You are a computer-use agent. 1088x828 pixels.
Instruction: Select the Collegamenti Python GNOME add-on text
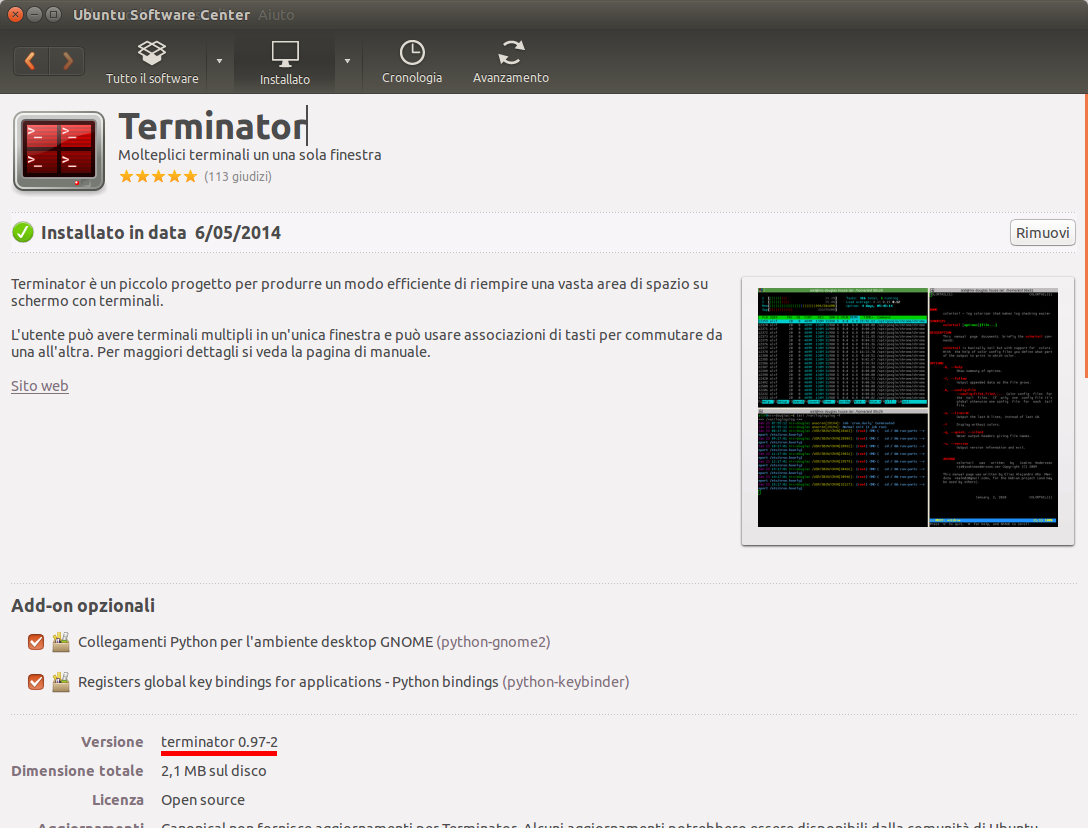point(314,642)
